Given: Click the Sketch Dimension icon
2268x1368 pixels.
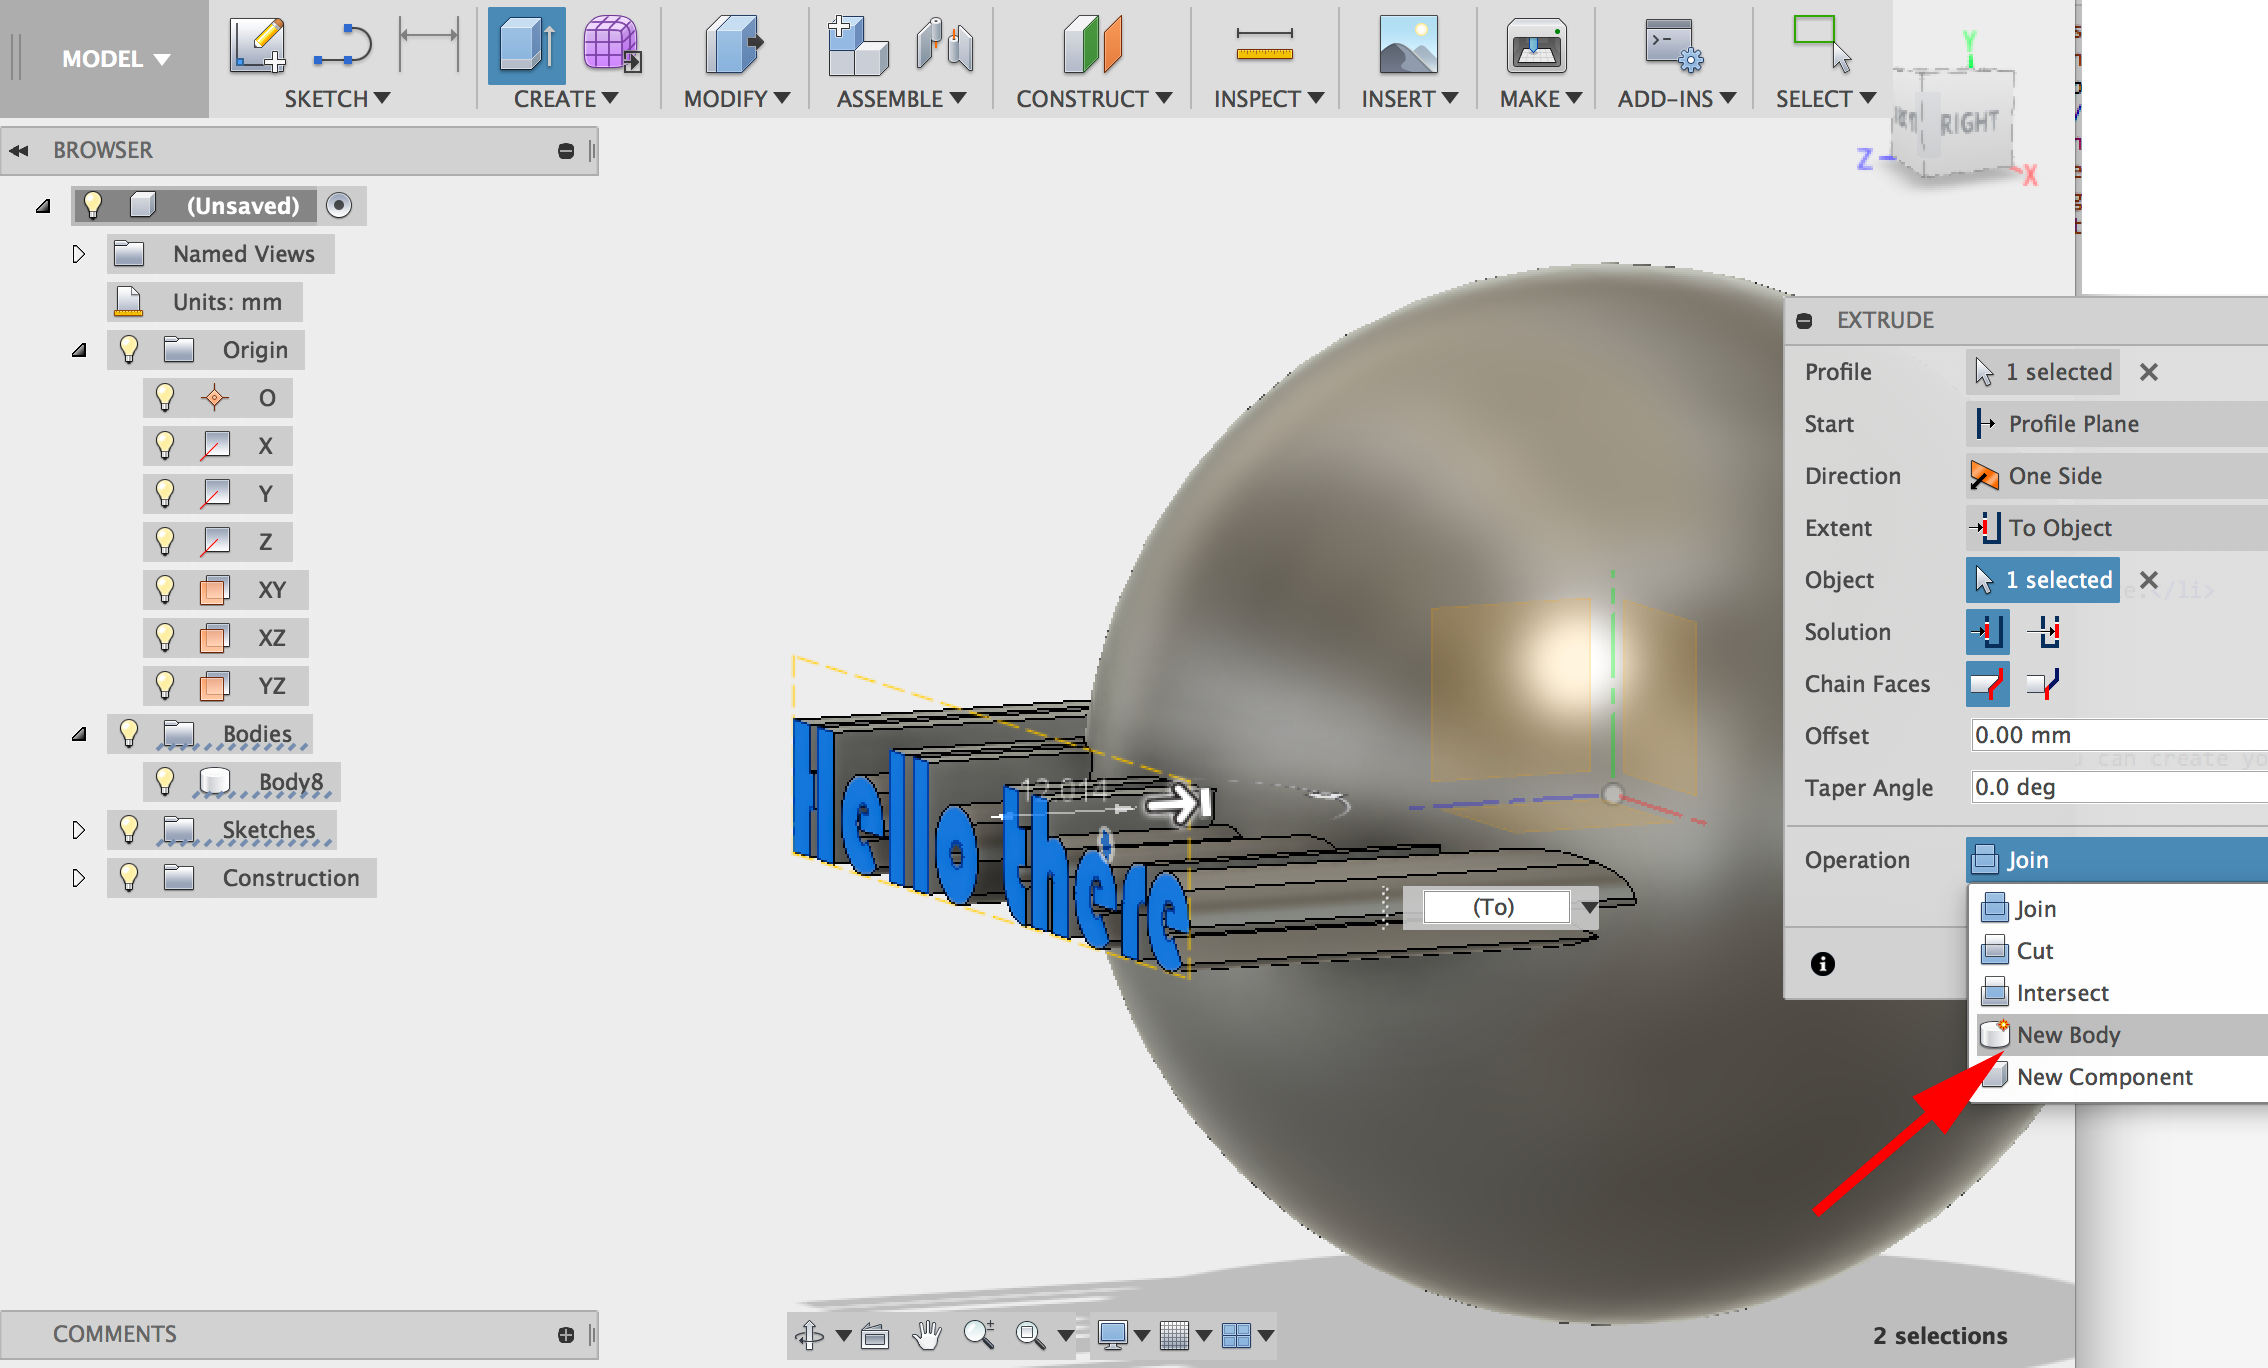Looking at the screenshot, I should click(x=428, y=44).
